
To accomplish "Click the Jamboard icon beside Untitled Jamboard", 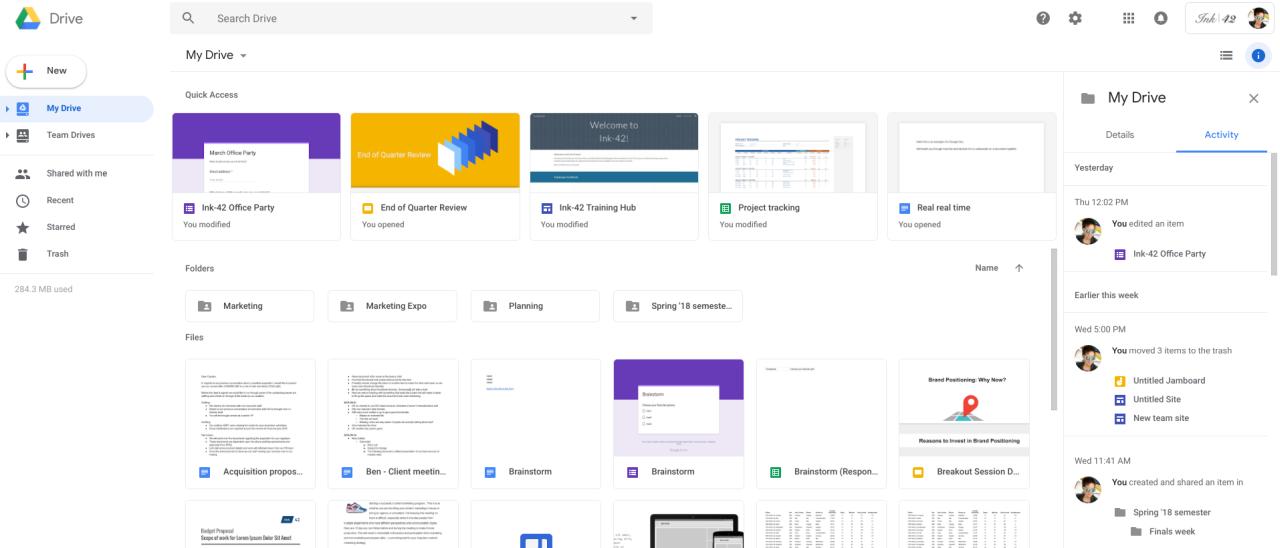I will click(1120, 381).
